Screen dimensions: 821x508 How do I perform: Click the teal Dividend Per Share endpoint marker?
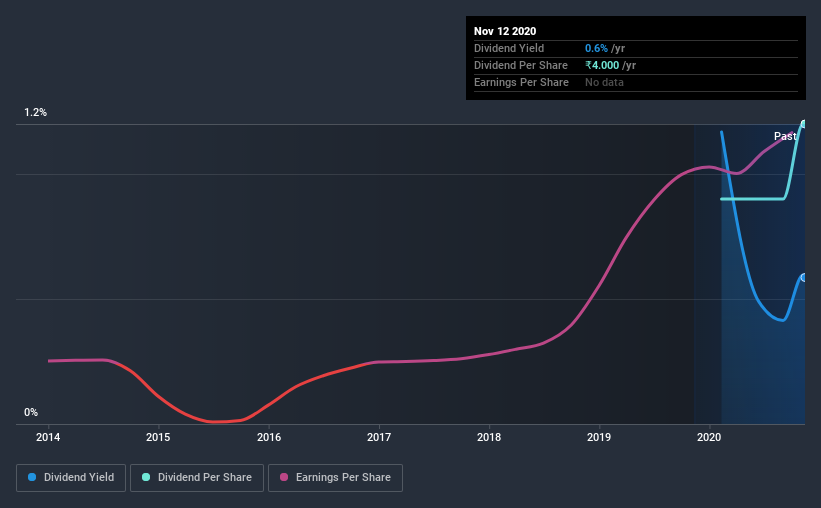(804, 124)
